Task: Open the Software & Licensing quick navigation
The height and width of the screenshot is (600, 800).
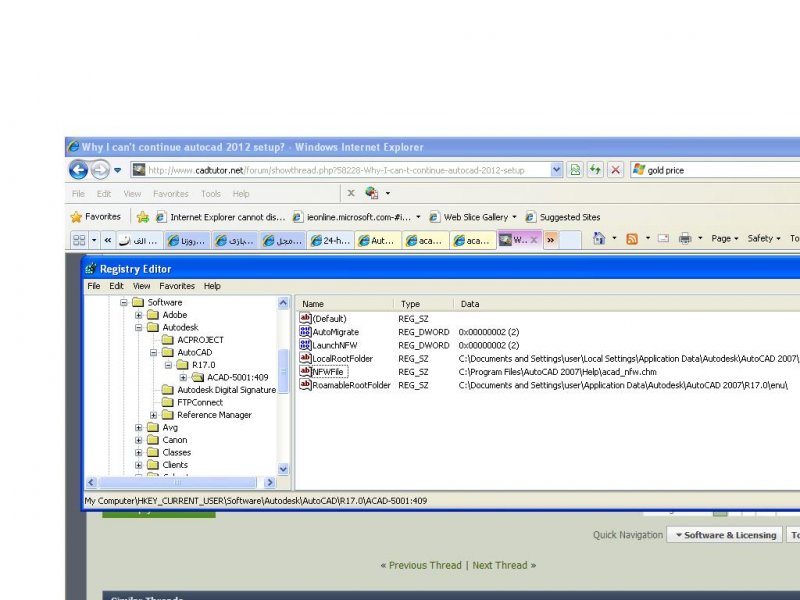Action: [725, 535]
